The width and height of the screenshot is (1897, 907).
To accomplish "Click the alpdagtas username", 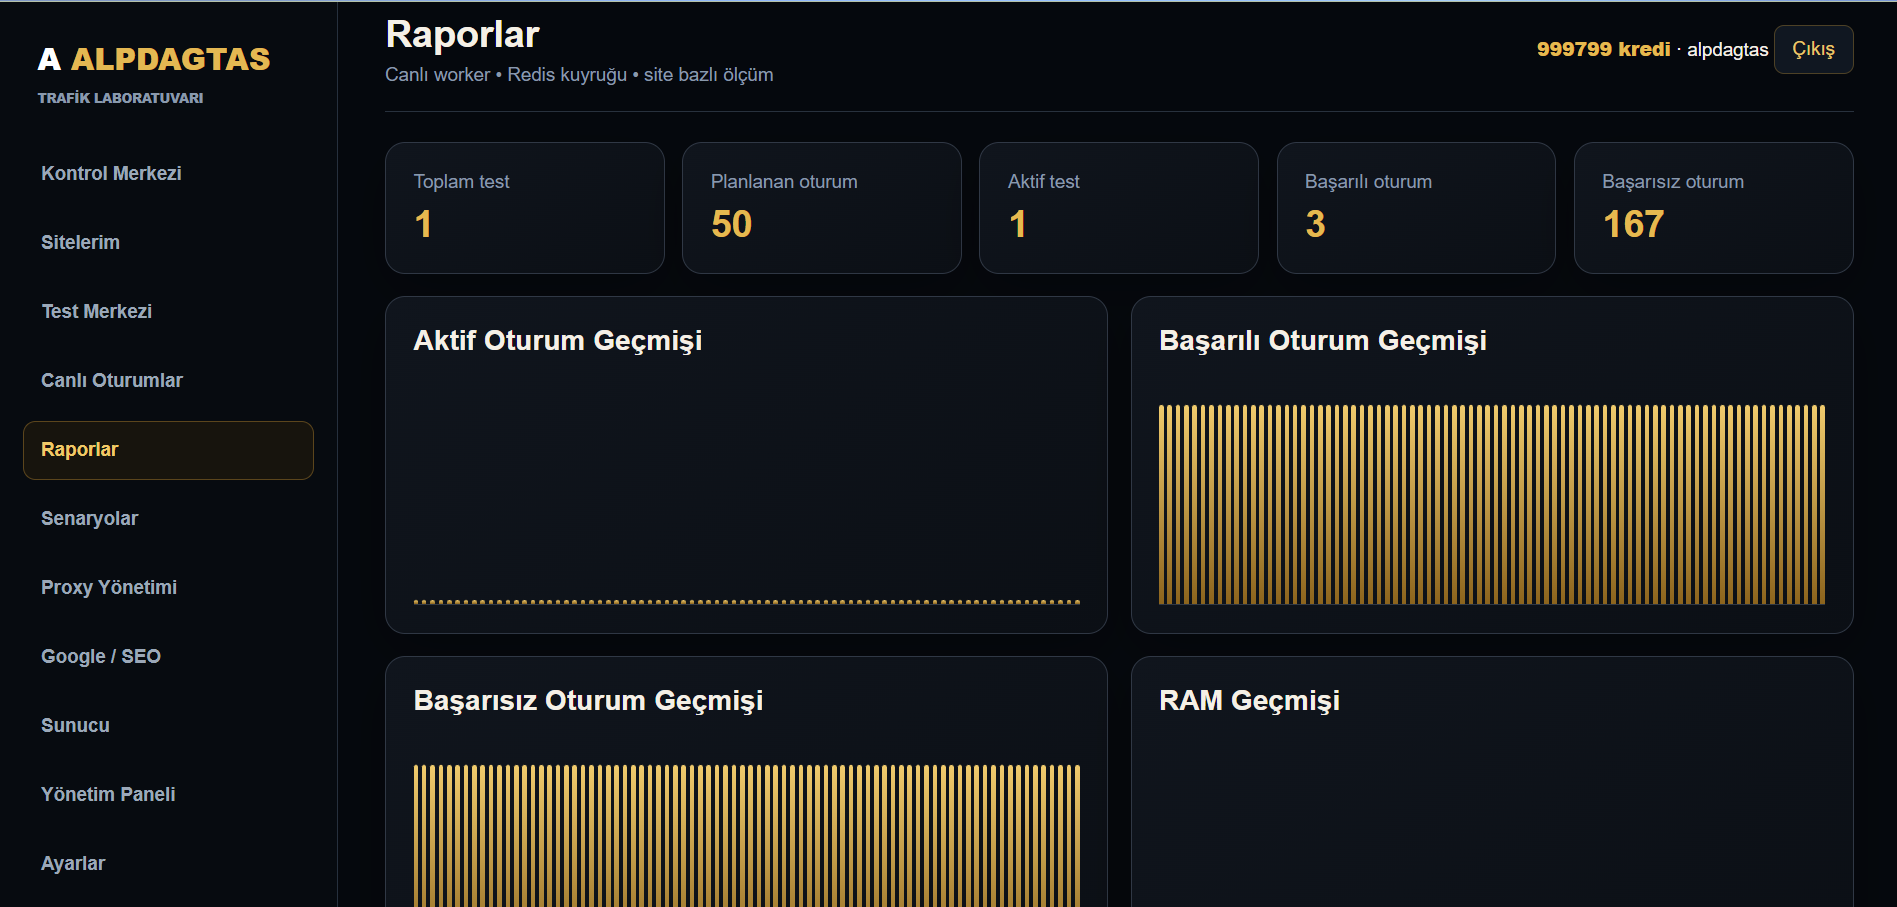I will [1727, 50].
